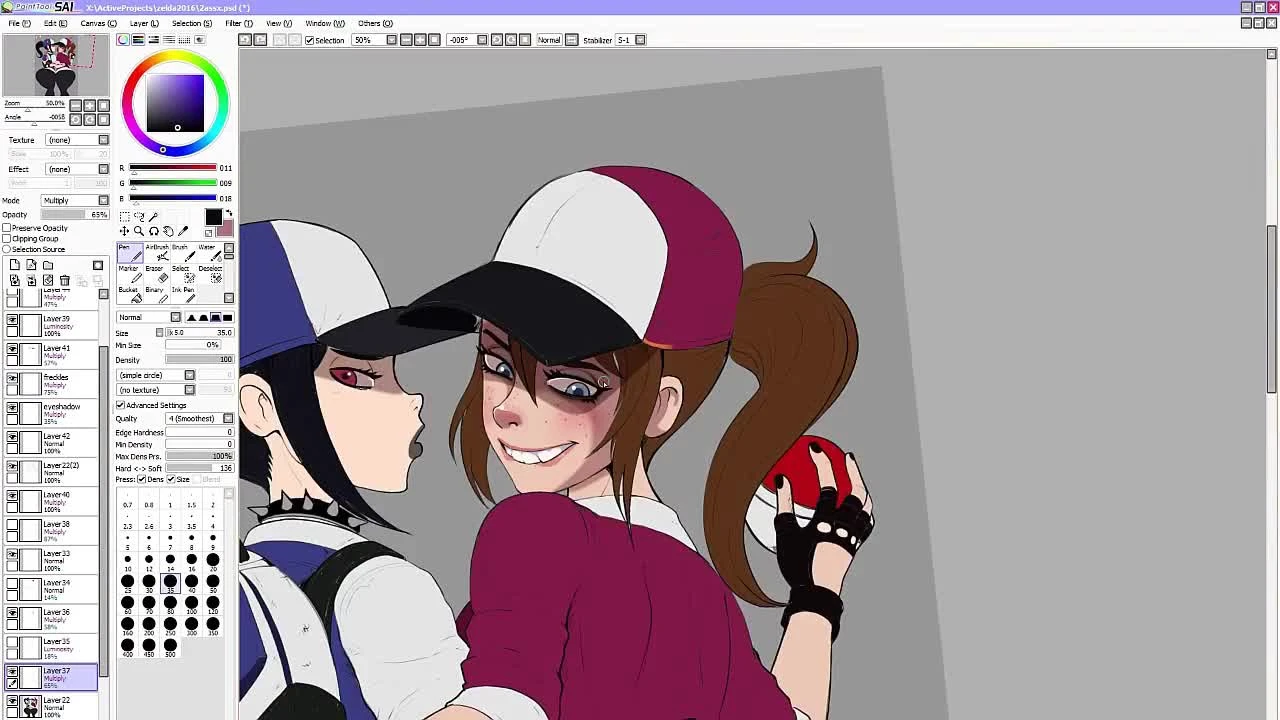
Task: Enable the Preserve Opacity checkbox
Action: pos(7,228)
